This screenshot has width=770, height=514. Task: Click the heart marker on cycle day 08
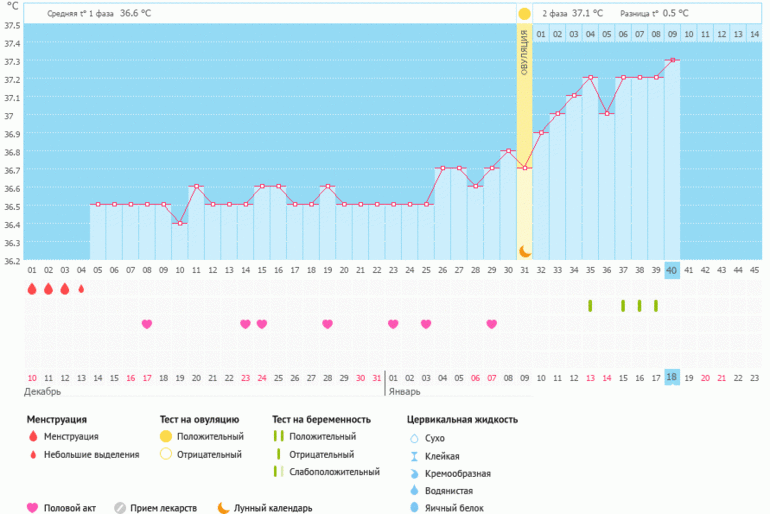(x=147, y=324)
